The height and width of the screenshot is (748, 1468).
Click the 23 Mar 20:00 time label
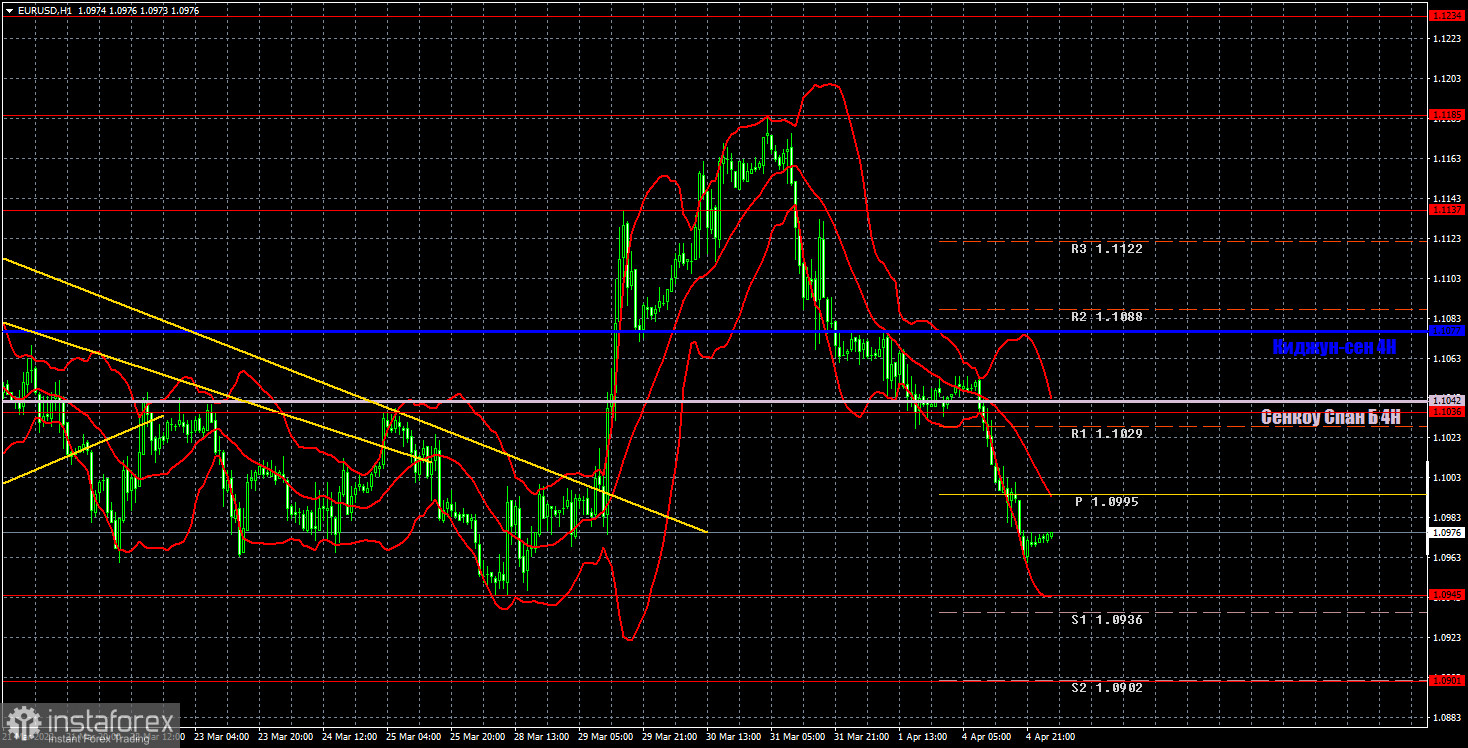pos(287,737)
